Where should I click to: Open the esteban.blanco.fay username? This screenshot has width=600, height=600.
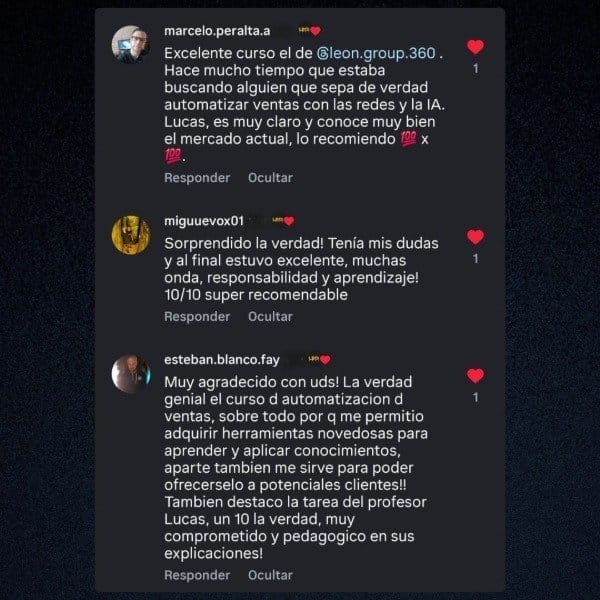(x=222, y=360)
